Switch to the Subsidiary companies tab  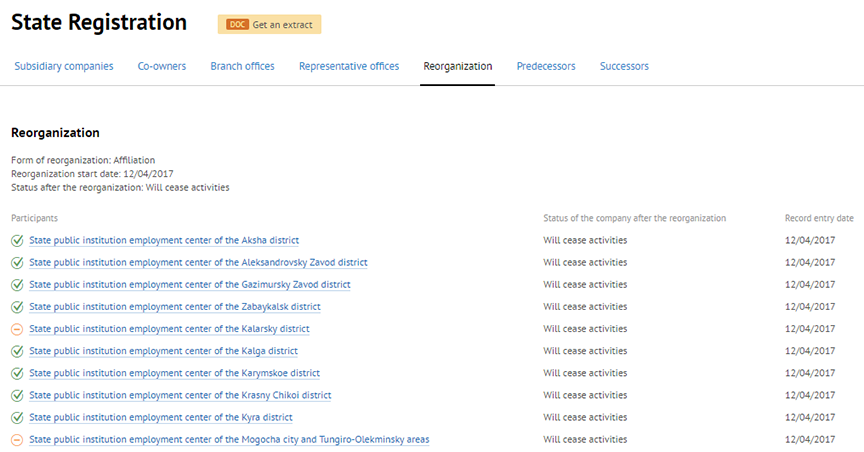coord(64,66)
